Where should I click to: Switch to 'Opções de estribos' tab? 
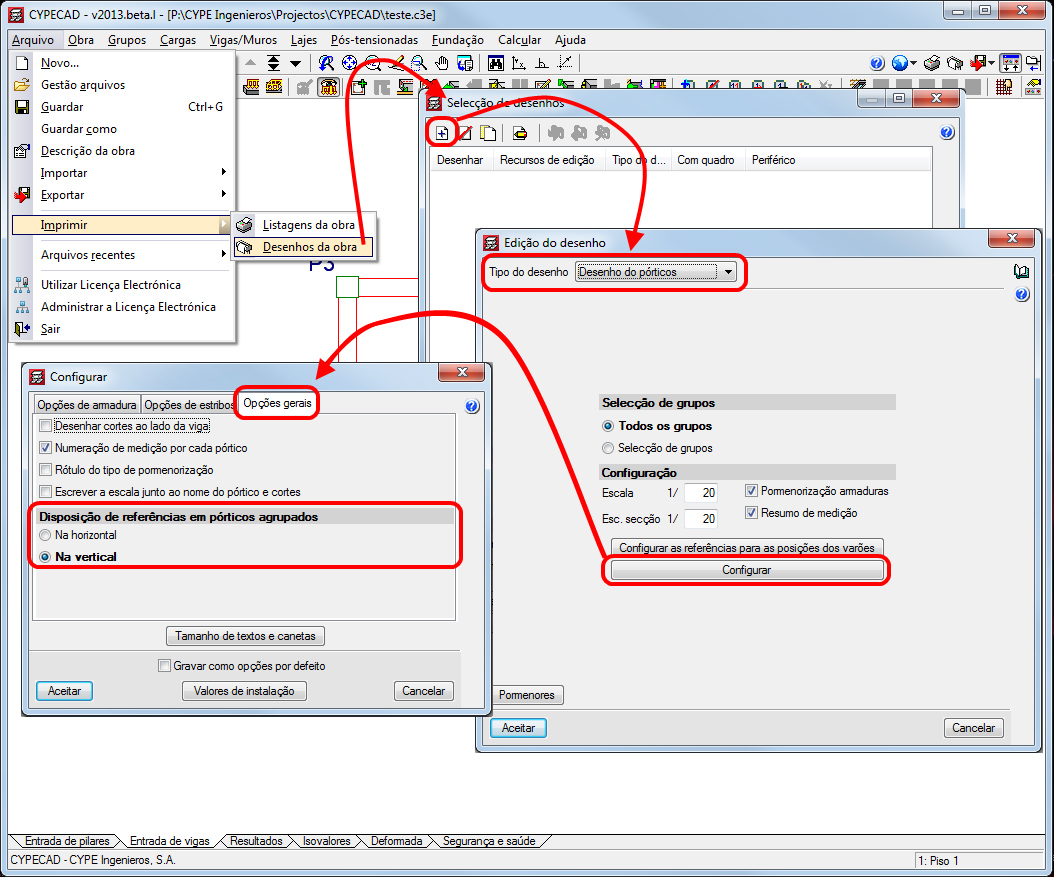click(189, 405)
